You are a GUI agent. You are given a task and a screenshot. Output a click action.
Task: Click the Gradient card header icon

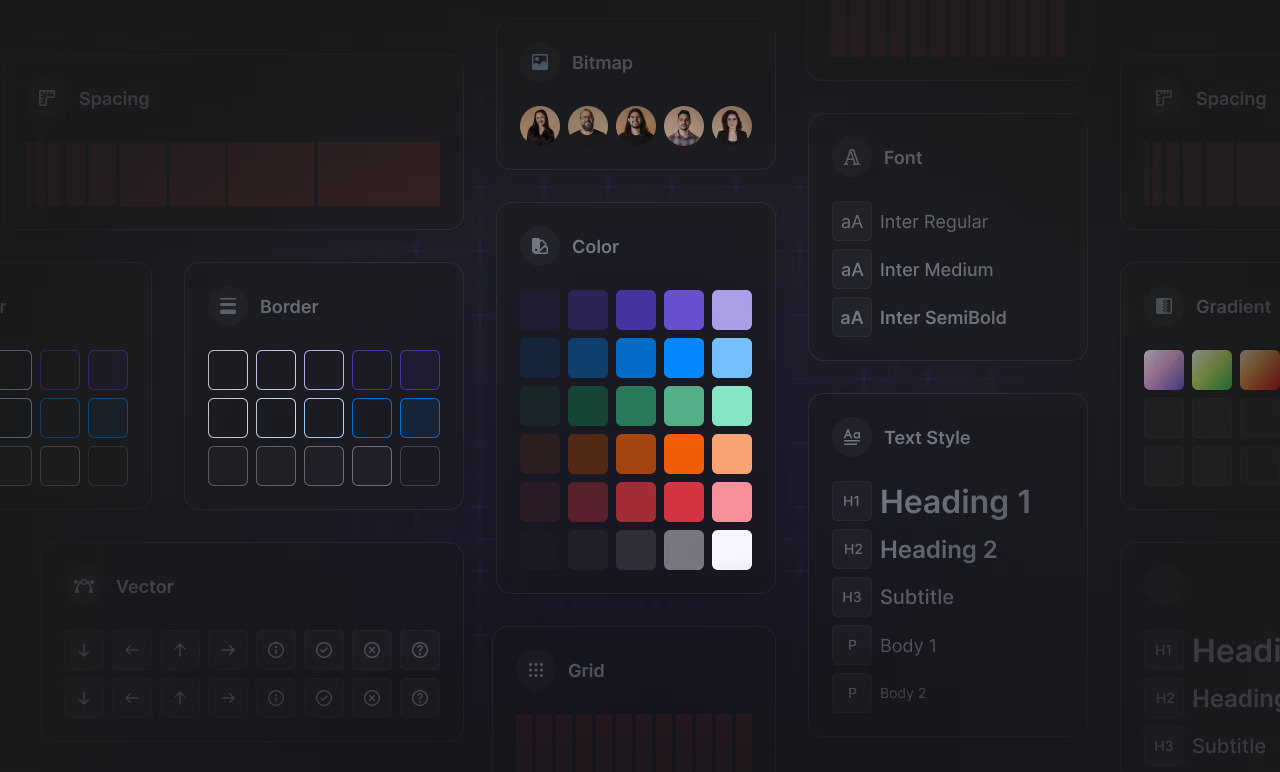click(x=1164, y=306)
